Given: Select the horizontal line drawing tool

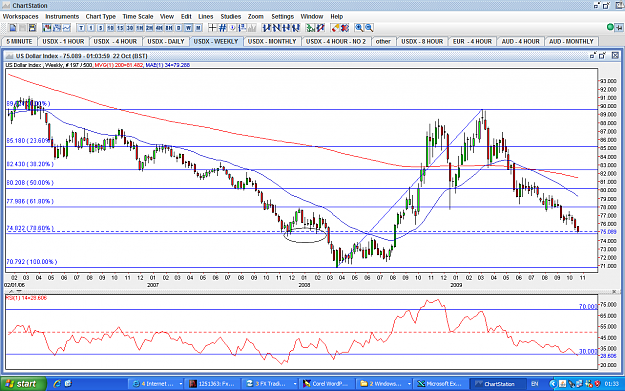Looking at the screenshot, I should tap(286, 28).
